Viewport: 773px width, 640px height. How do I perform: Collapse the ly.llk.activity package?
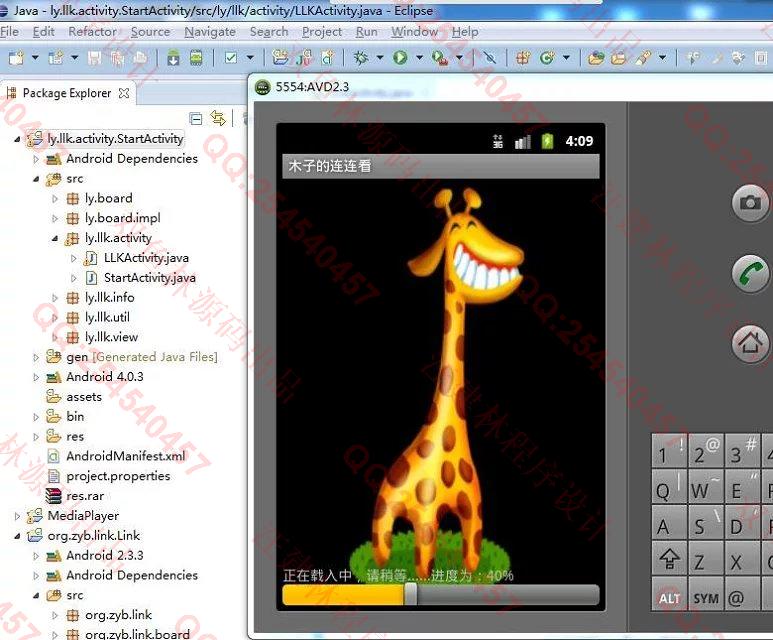(55, 239)
